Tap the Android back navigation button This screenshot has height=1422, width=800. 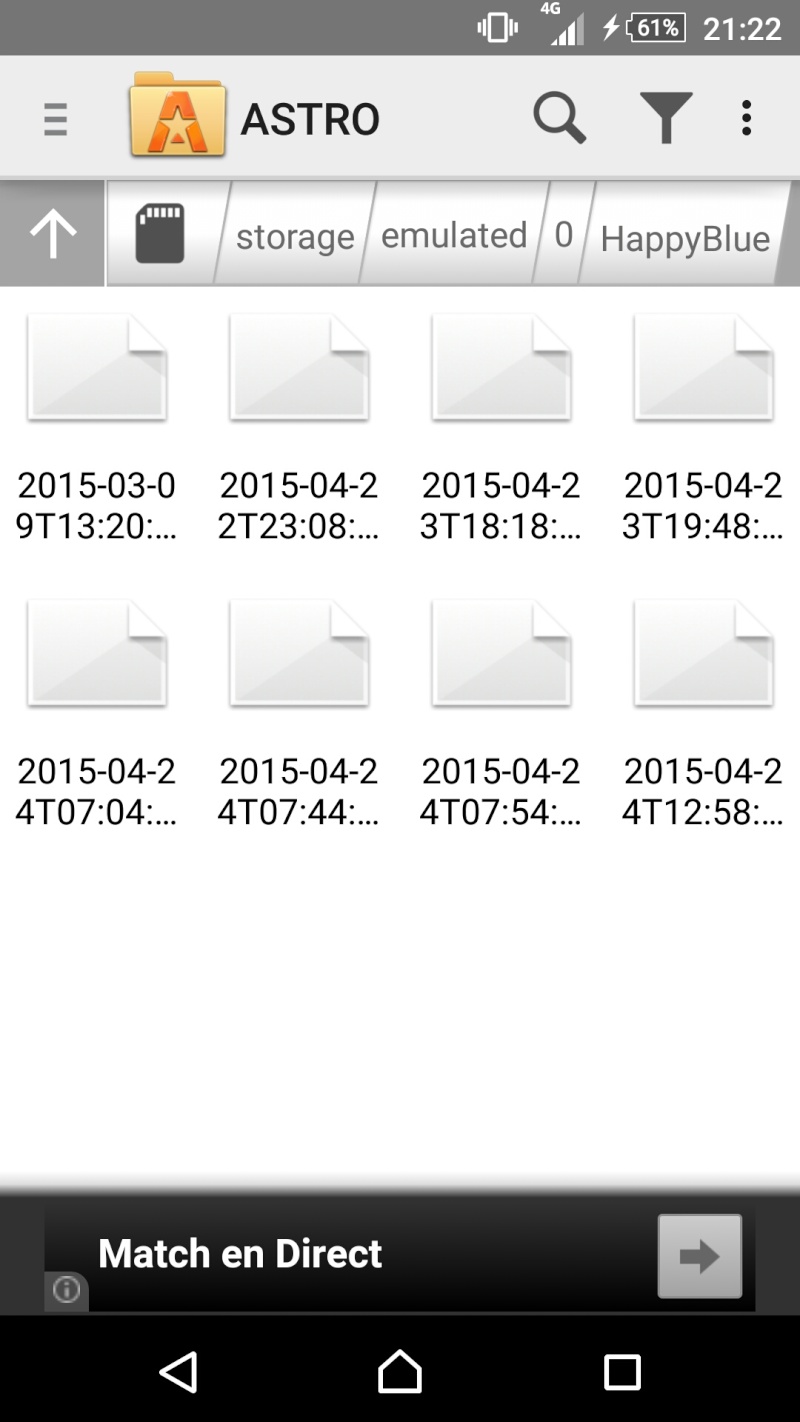[x=179, y=1372]
